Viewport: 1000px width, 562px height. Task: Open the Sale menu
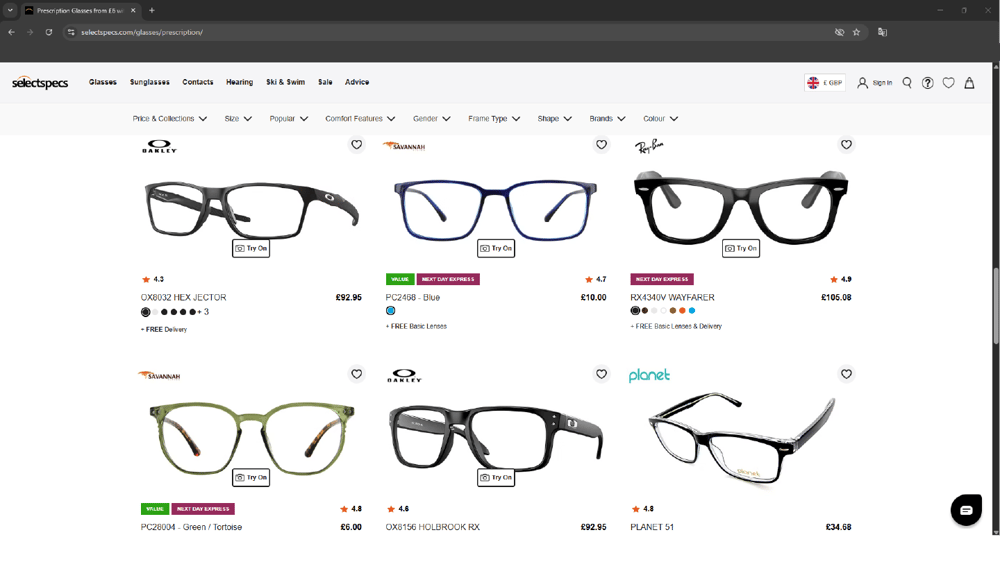pos(325,82)
